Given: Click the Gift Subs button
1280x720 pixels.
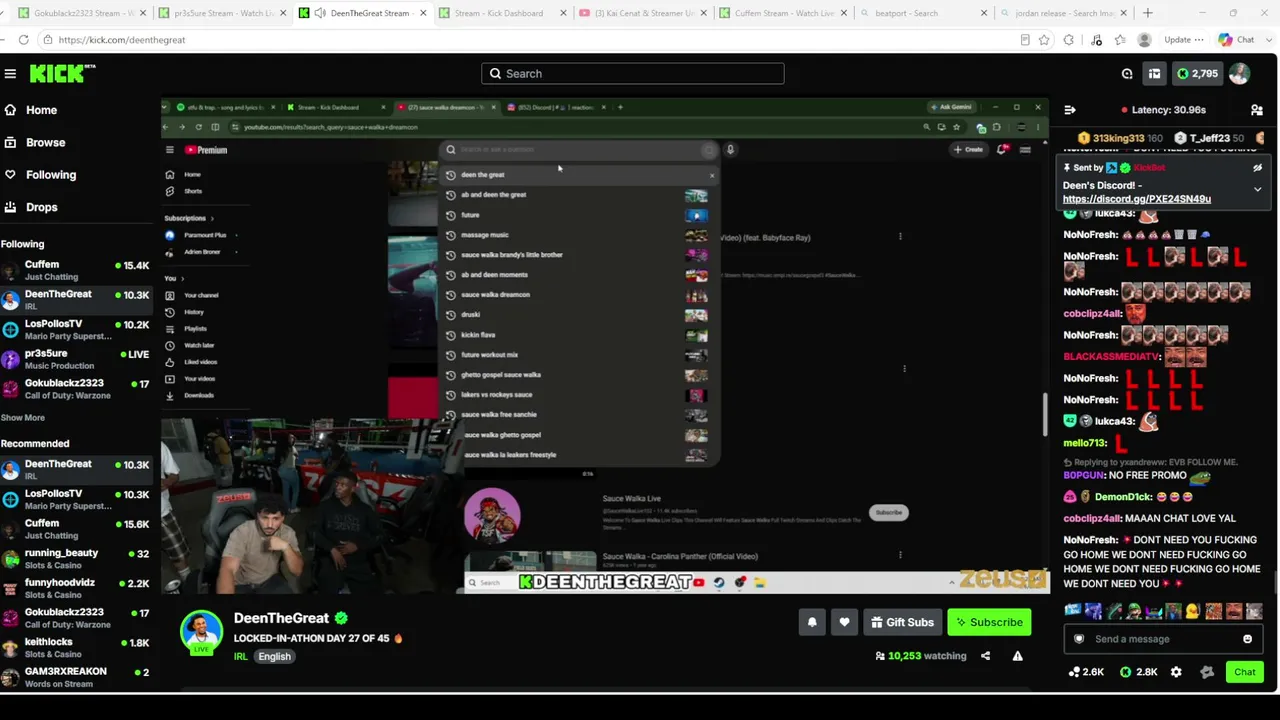Looking at the screenshot, I should click(x=902, y=622).
